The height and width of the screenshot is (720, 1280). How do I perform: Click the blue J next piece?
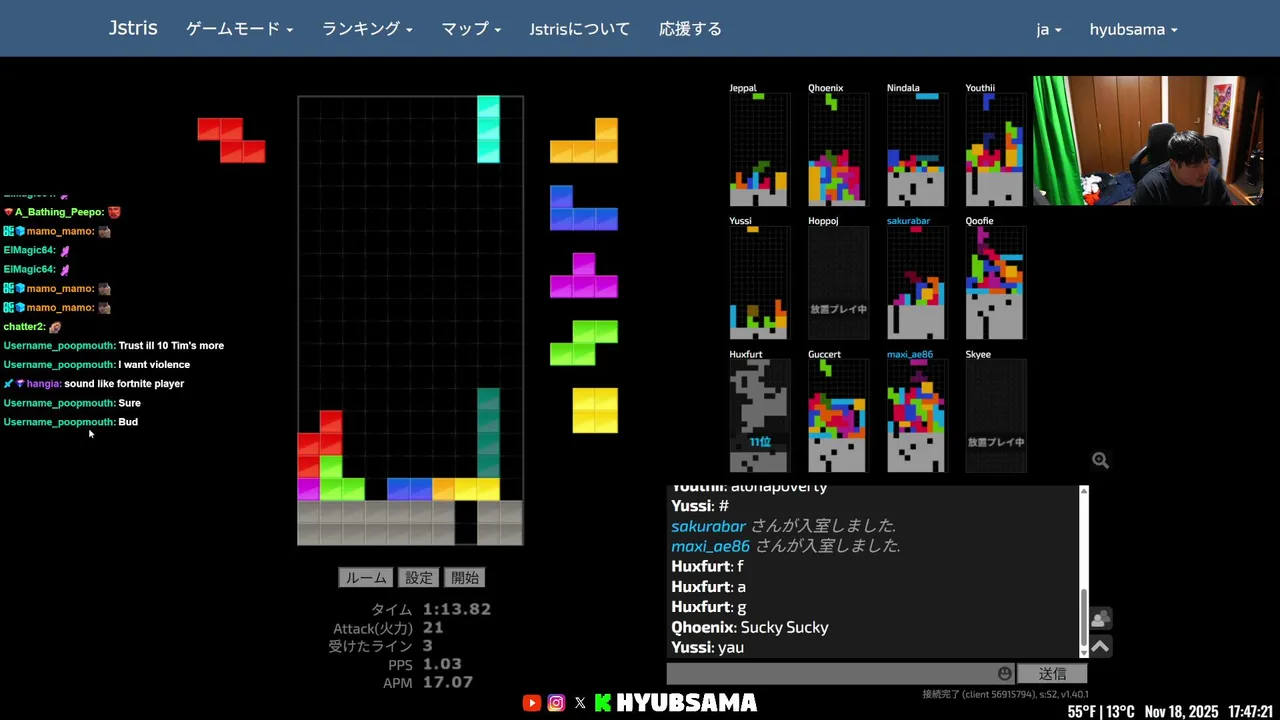[x=584, y=208]
